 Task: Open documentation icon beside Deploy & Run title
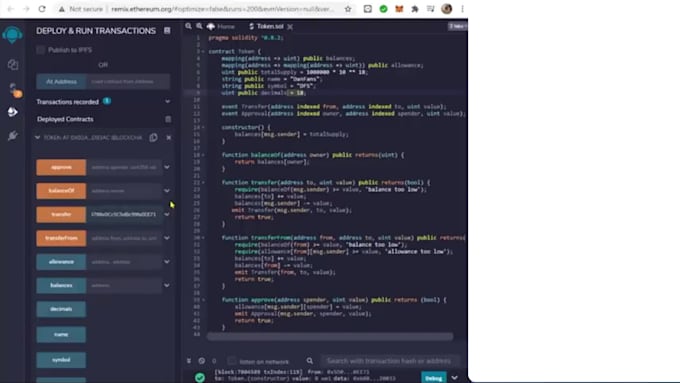(167, 30)
